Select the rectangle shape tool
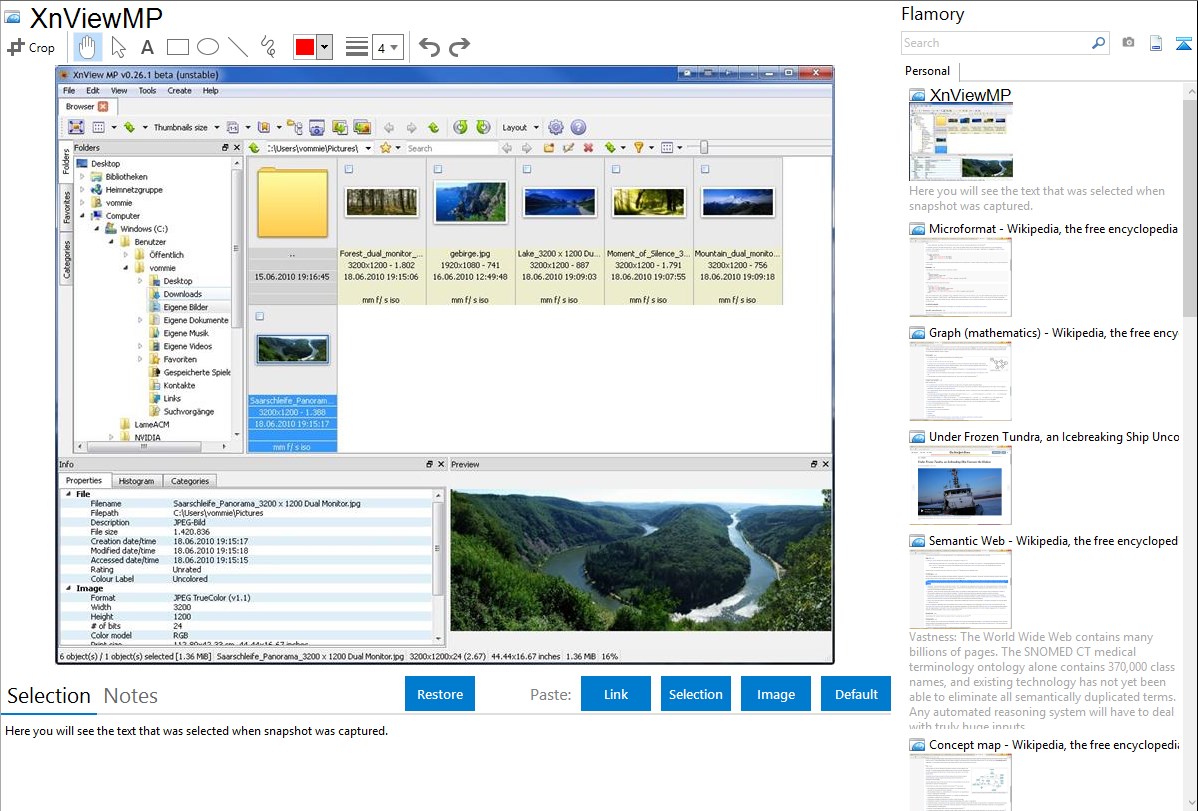The width and height of the screenshot is (1198, 811). pos(178,47)
